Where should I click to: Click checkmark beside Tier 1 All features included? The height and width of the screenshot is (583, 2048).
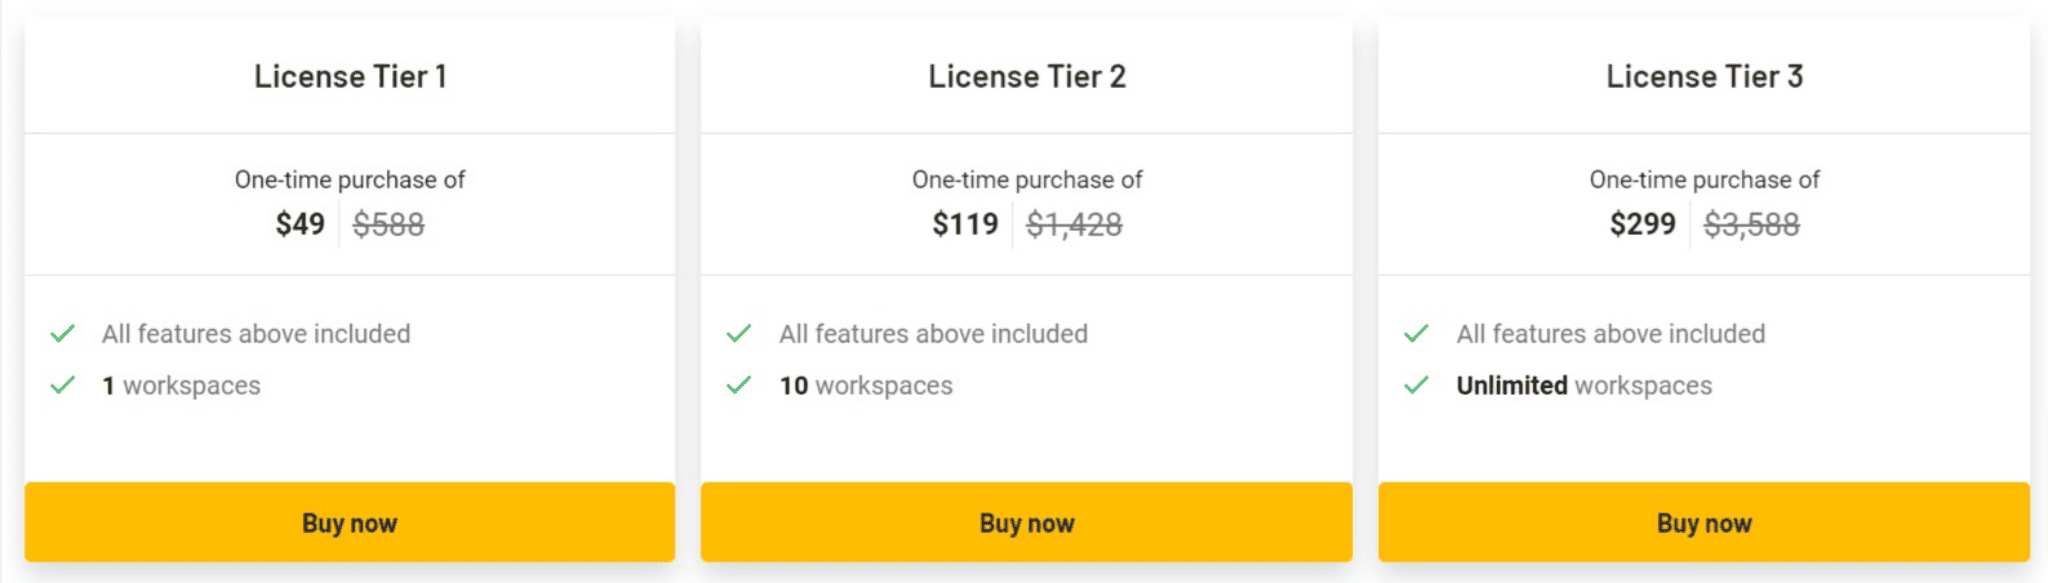coord(63,333)
